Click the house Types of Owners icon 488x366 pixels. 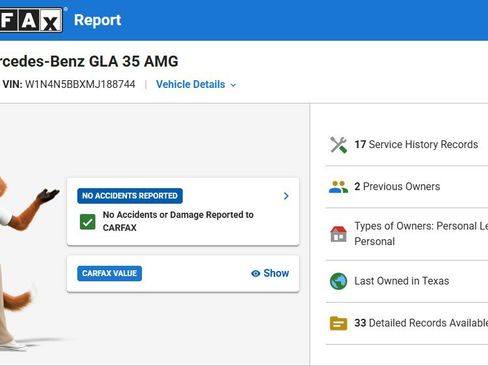pyautogui.click(x=338, y=234)
